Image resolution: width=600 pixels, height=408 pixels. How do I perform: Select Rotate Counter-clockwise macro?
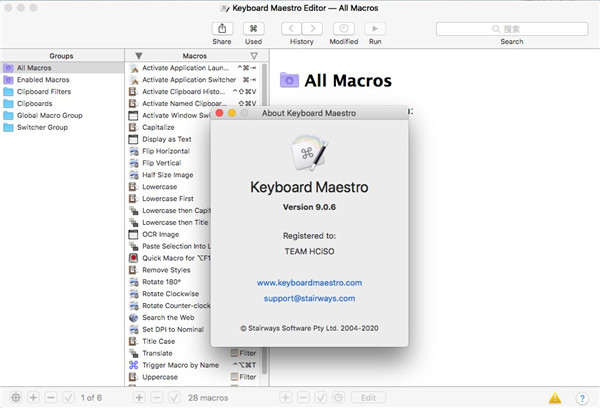click(169, 305)
